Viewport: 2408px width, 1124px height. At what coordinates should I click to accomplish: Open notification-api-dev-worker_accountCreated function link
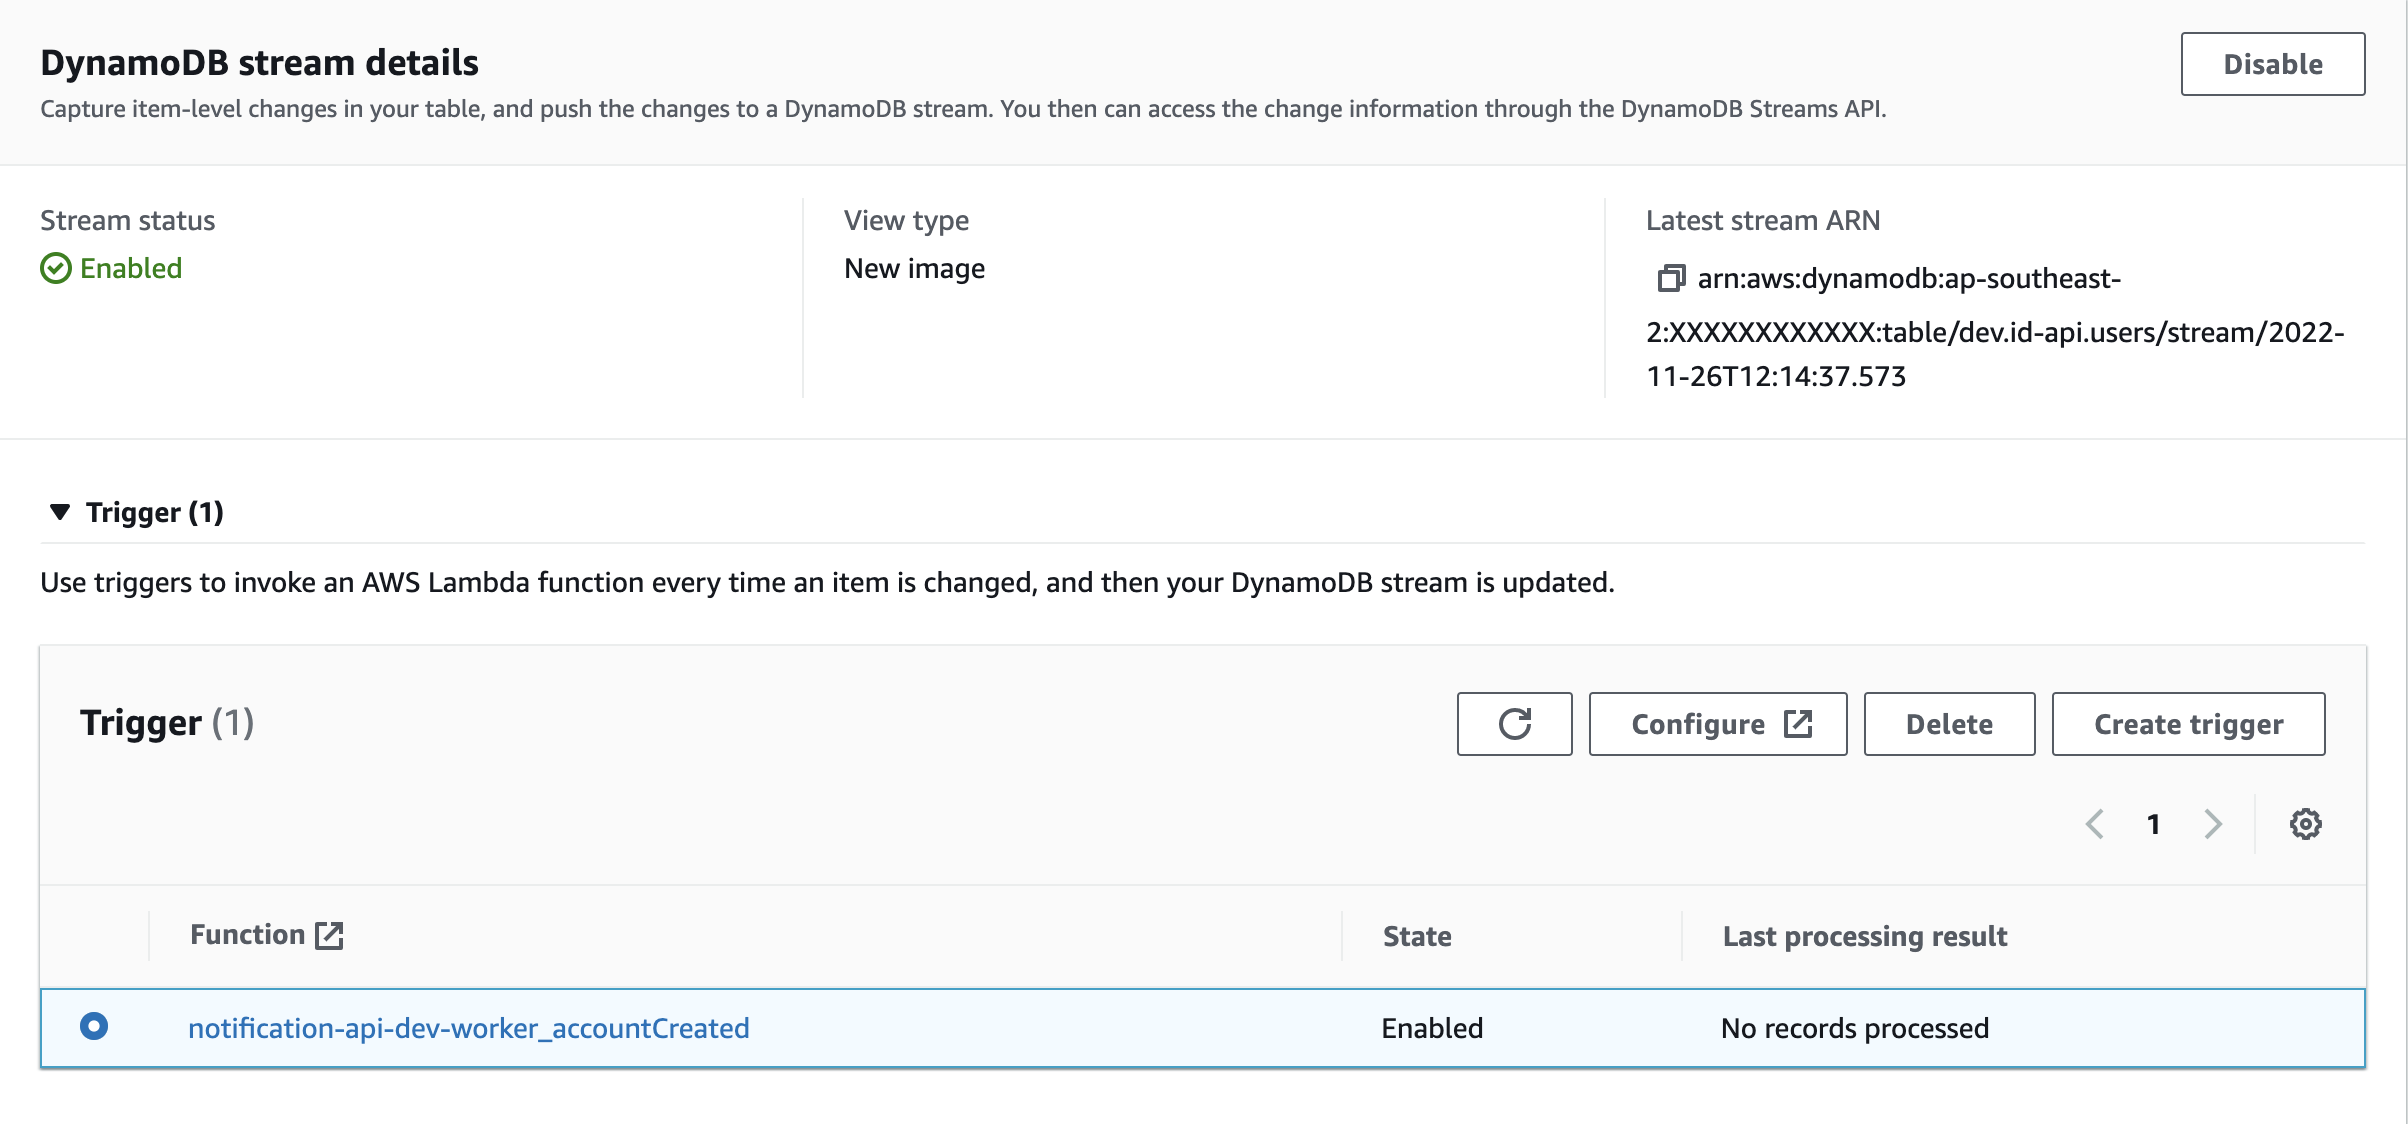(x=468, y=1028)
